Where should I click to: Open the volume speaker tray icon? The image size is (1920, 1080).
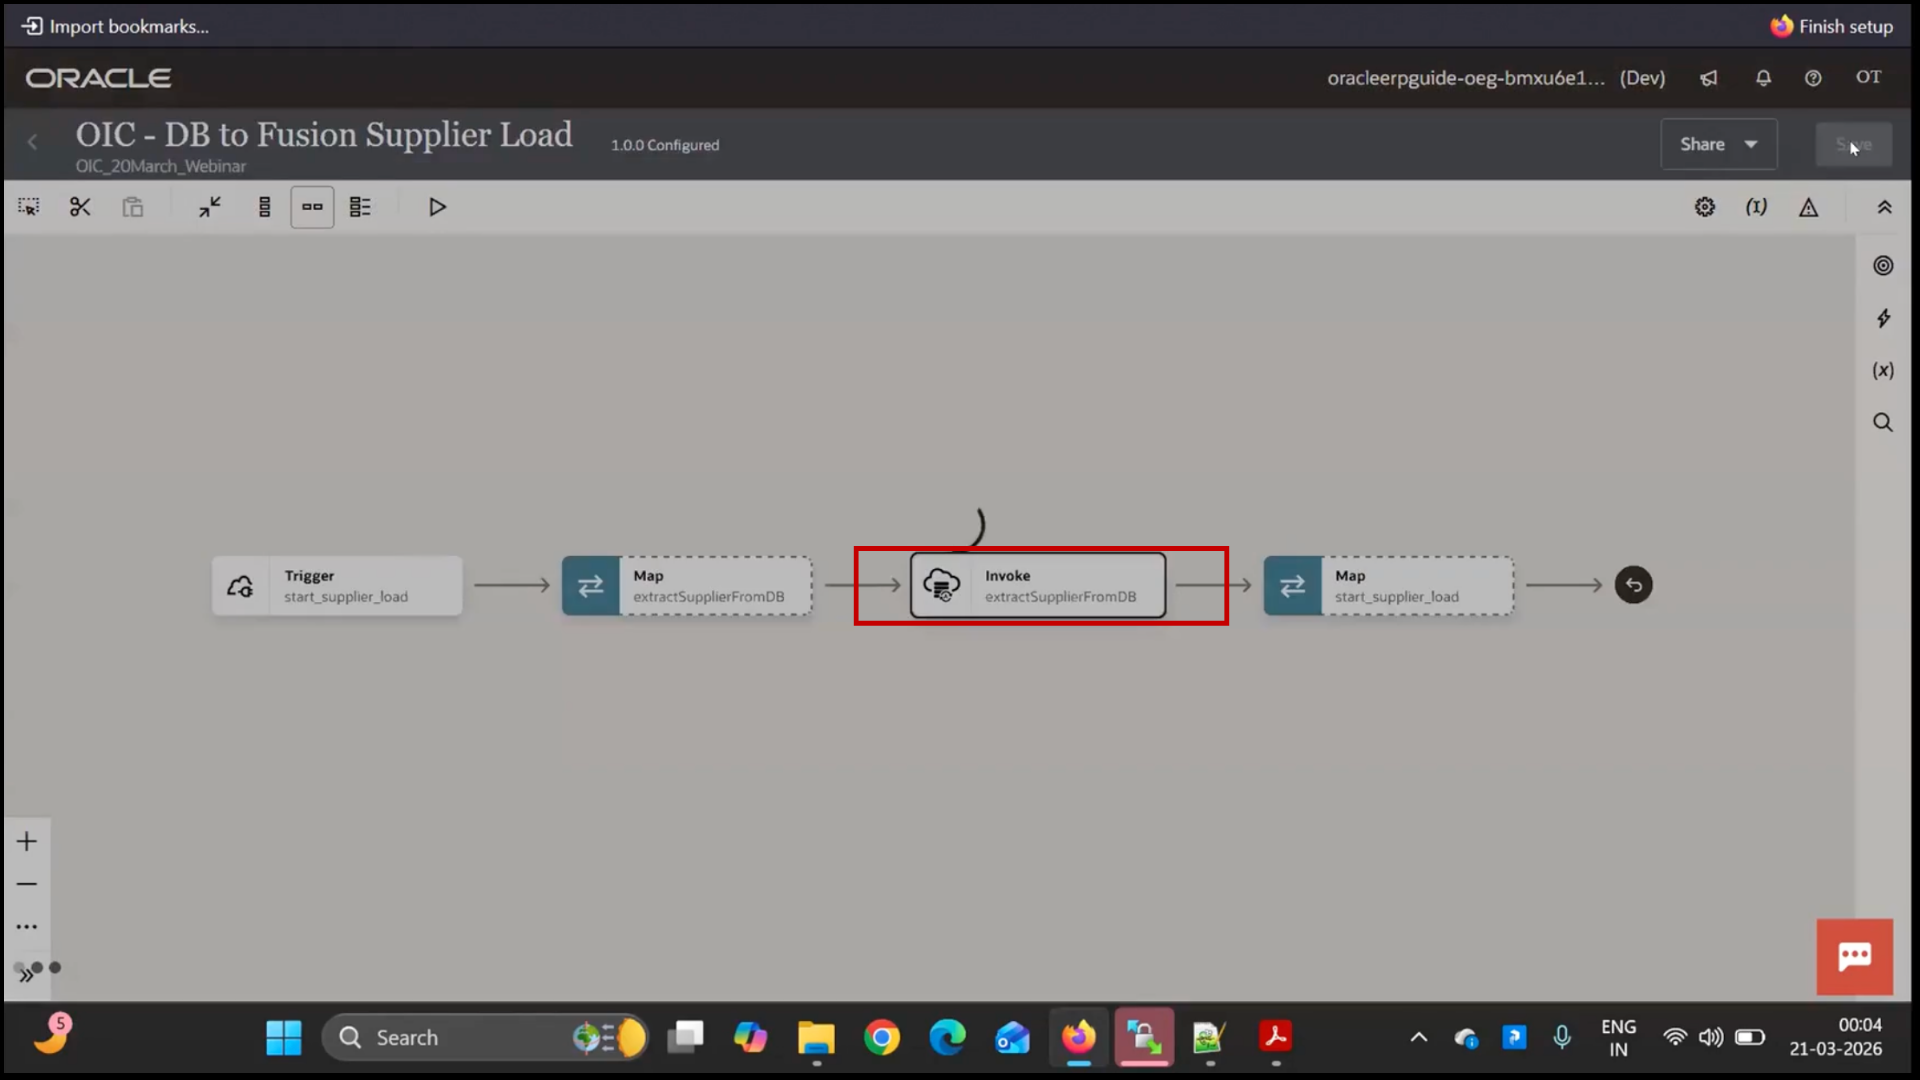[1711, 1038]
